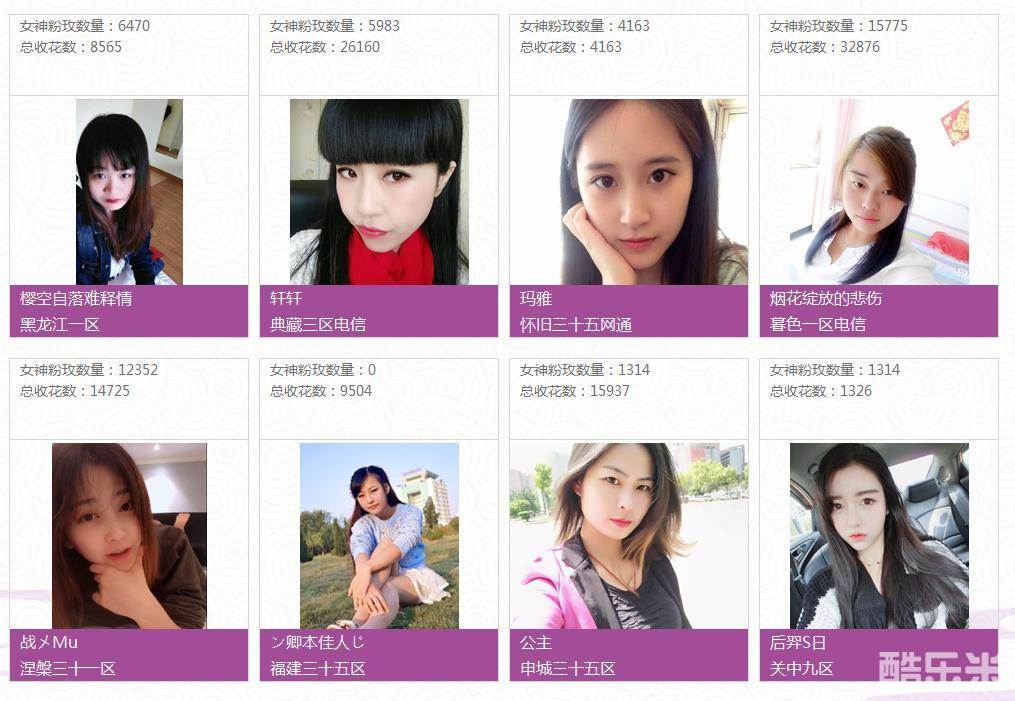
Task: Click the name 樱空自落难释情
Action: pyautogui.click(x=76, y=298)
